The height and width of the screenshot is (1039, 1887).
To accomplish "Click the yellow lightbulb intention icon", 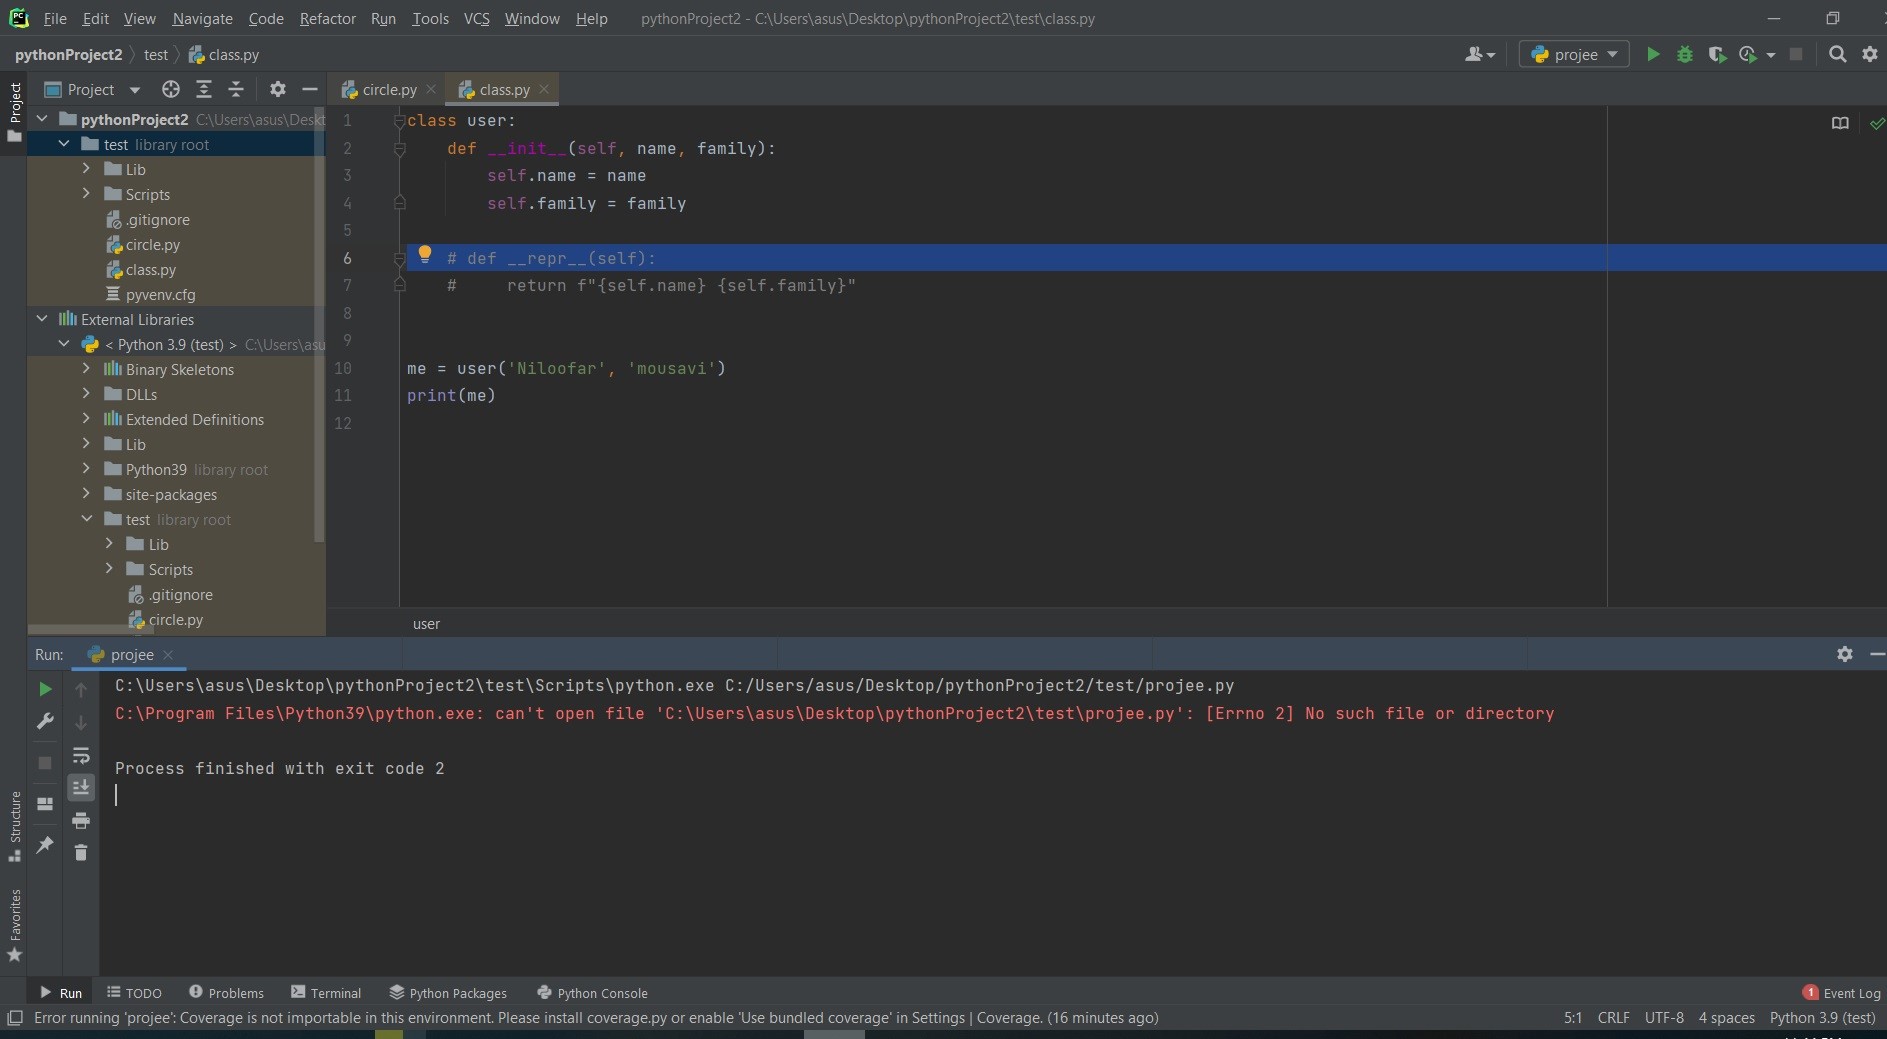I will [x=424, y=255].
